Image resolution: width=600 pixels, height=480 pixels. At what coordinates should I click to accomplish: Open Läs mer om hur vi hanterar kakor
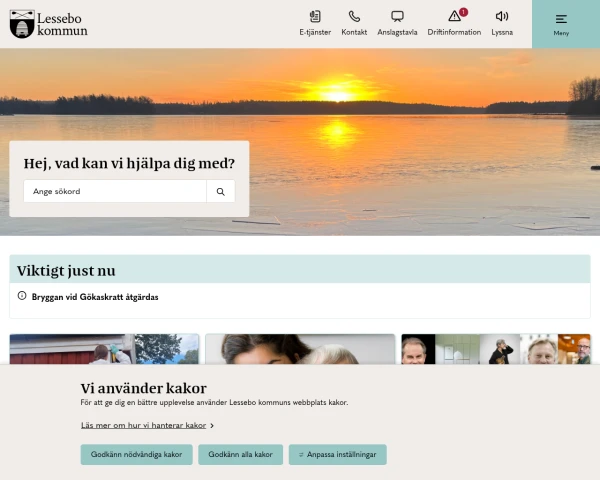[143, 425]
